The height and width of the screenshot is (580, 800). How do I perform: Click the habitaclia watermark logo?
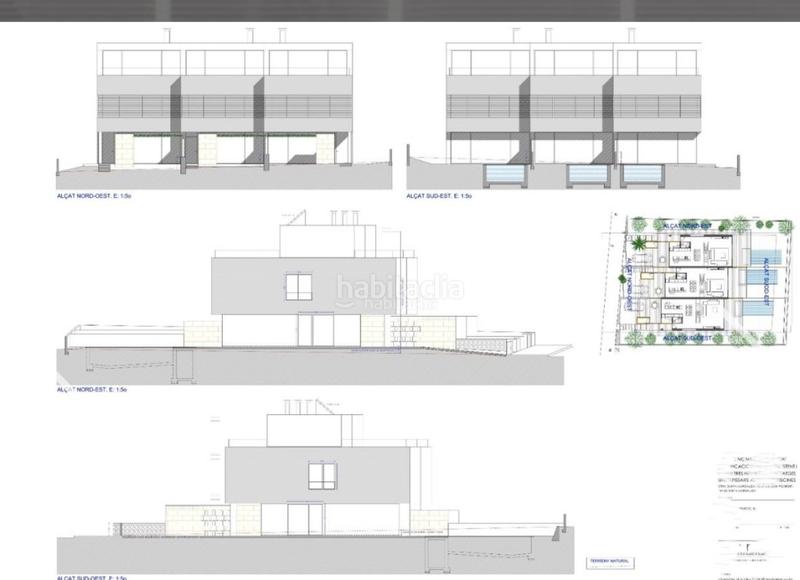(x=399, y=290)
